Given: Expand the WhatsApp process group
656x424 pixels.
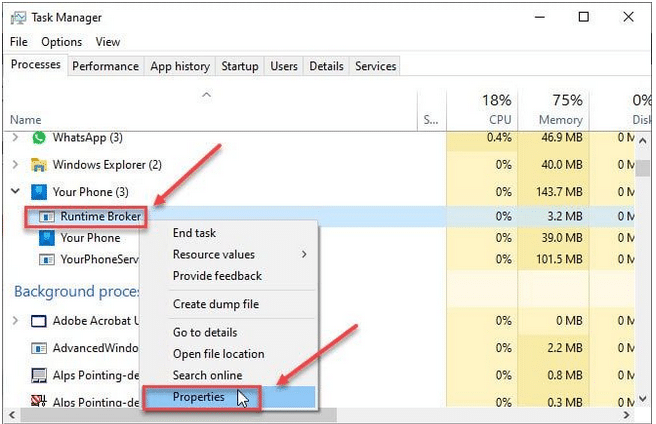Looking at the screenshot, I should pos(15,137).
